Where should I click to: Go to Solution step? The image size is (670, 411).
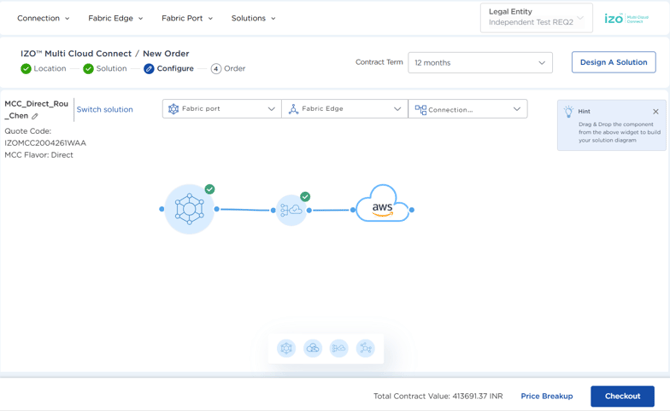[x=105, y=68]
